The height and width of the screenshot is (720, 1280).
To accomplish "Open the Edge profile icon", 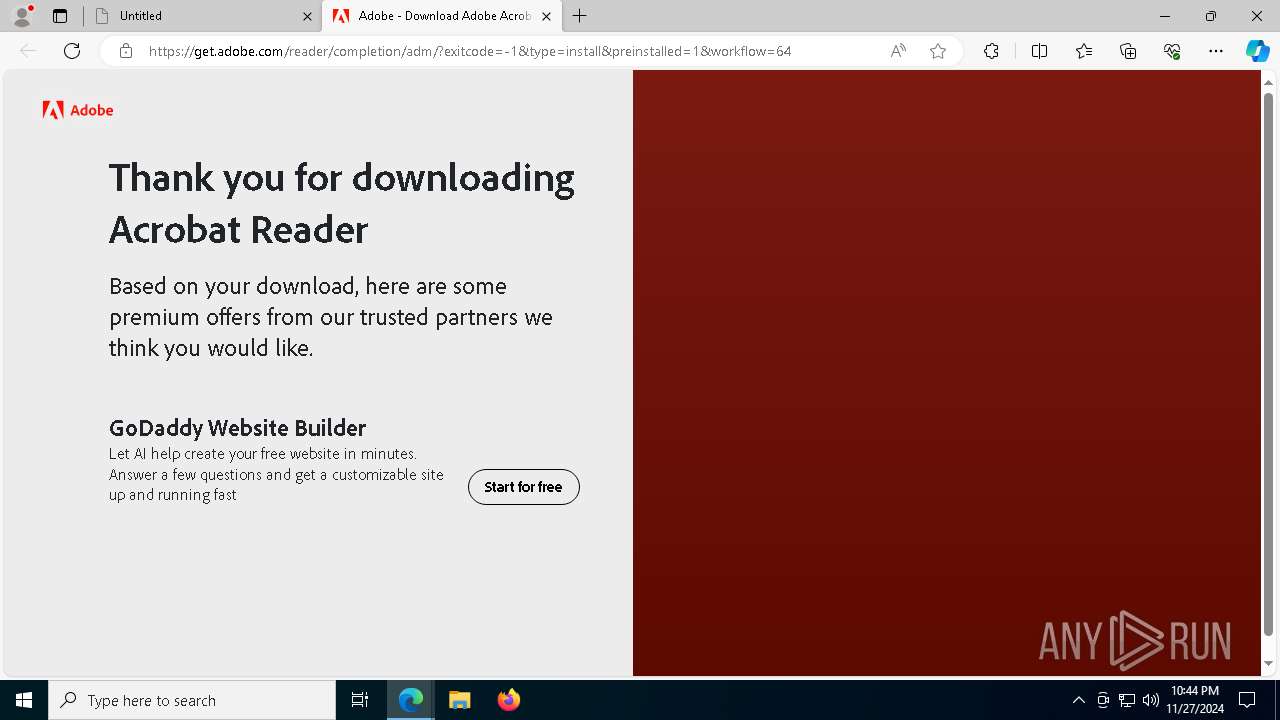I will tap(22, 16).
